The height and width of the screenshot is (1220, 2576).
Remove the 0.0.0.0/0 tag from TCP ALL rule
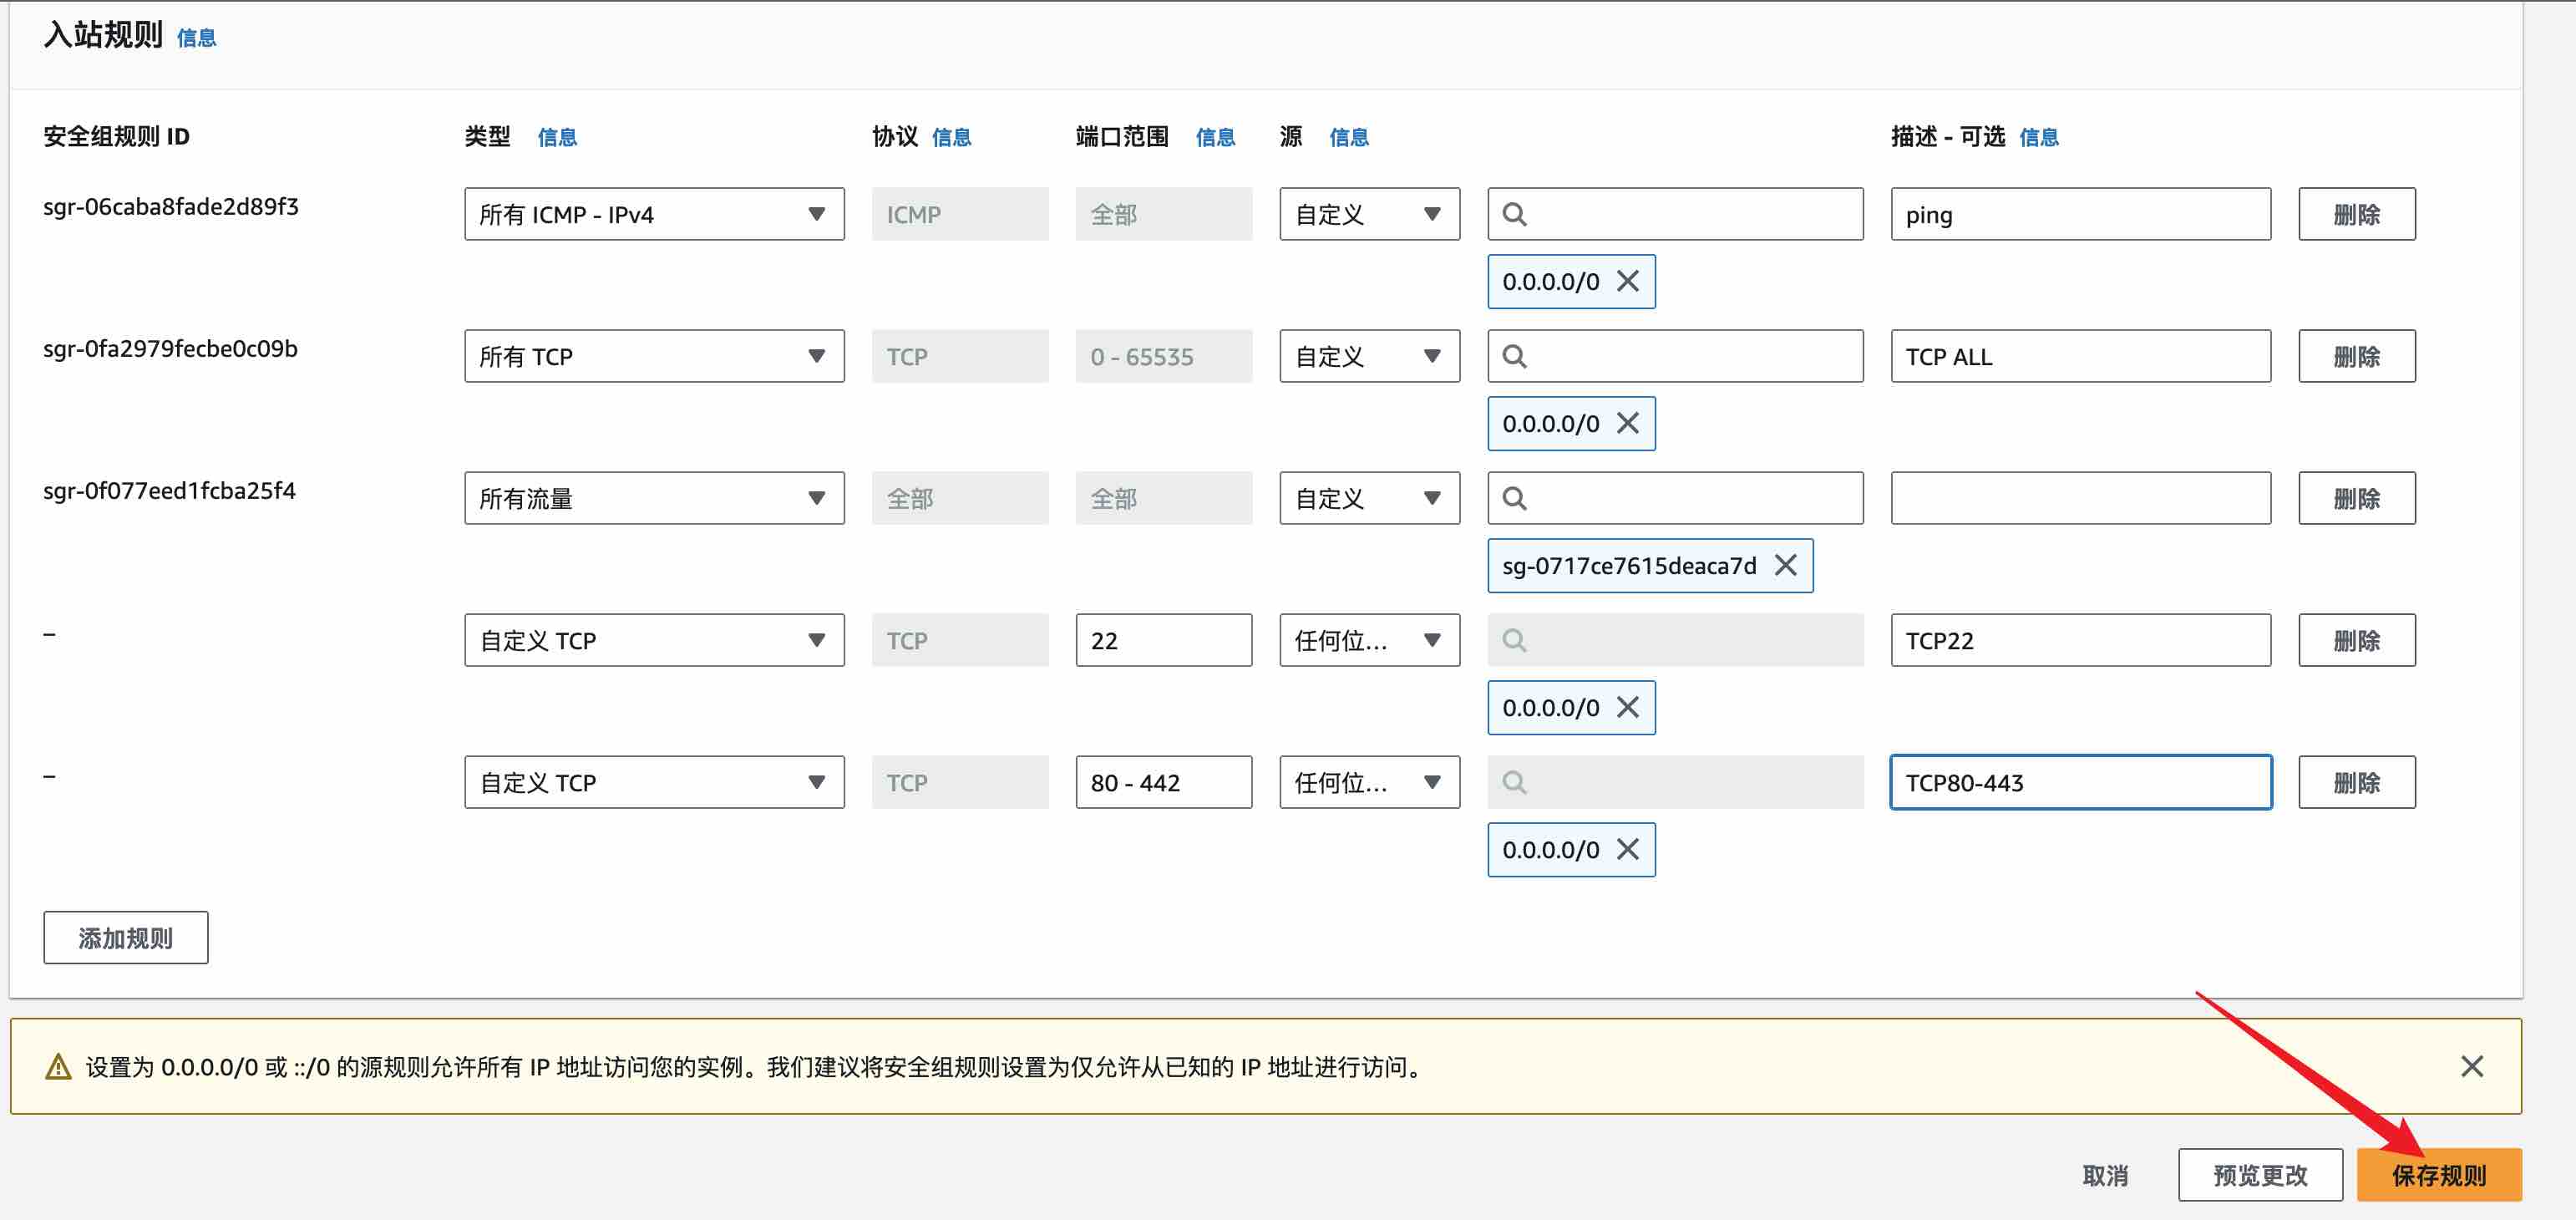coord(1628,423)
